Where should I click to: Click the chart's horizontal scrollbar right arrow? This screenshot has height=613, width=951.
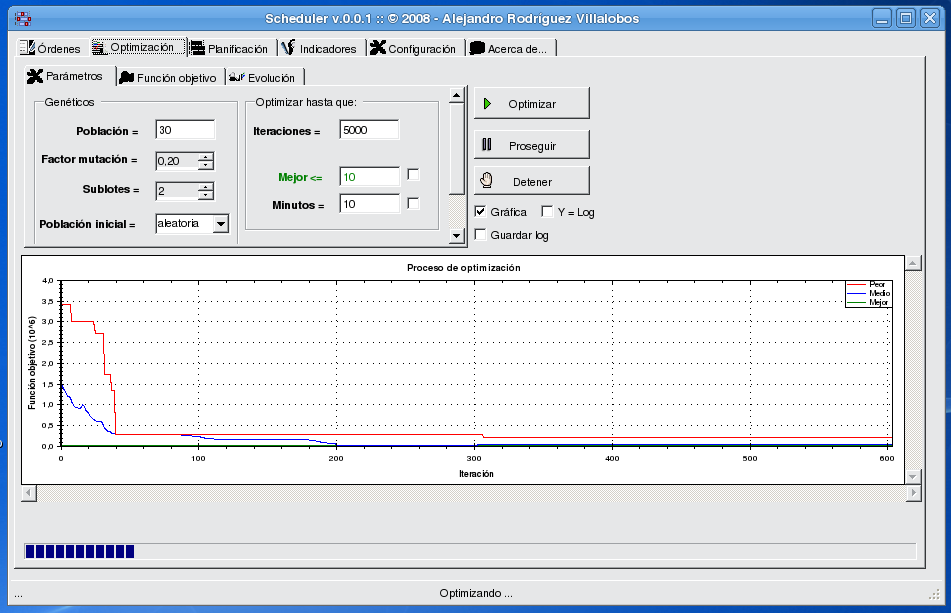(912, 493)
